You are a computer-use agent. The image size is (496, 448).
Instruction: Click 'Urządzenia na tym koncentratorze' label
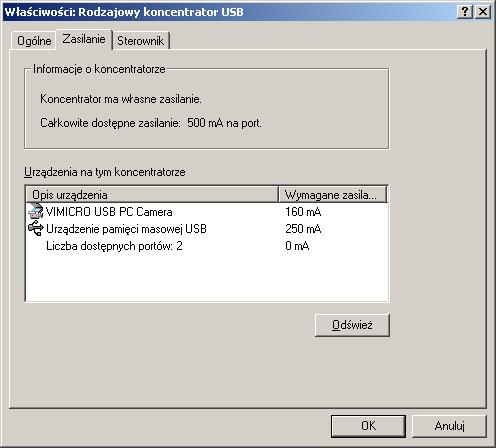click(x=105, y=172)
